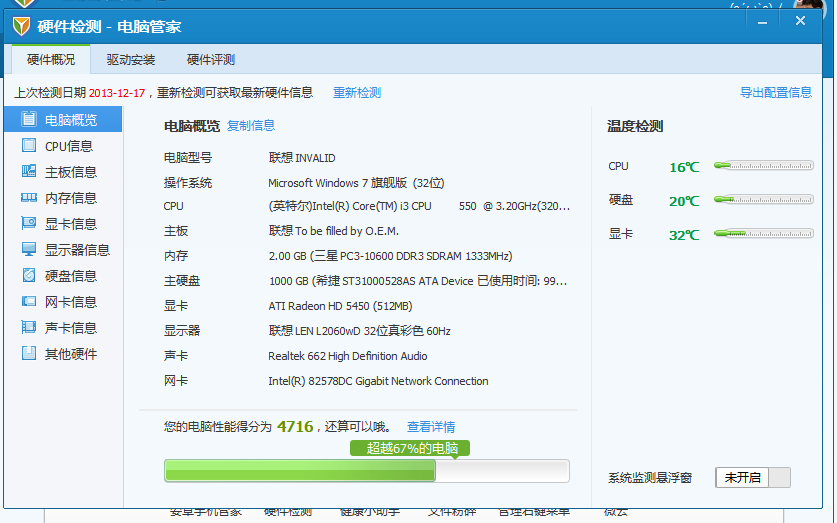Click the 重新检测 link
The image size is (837, 523).
coord(357,92)
